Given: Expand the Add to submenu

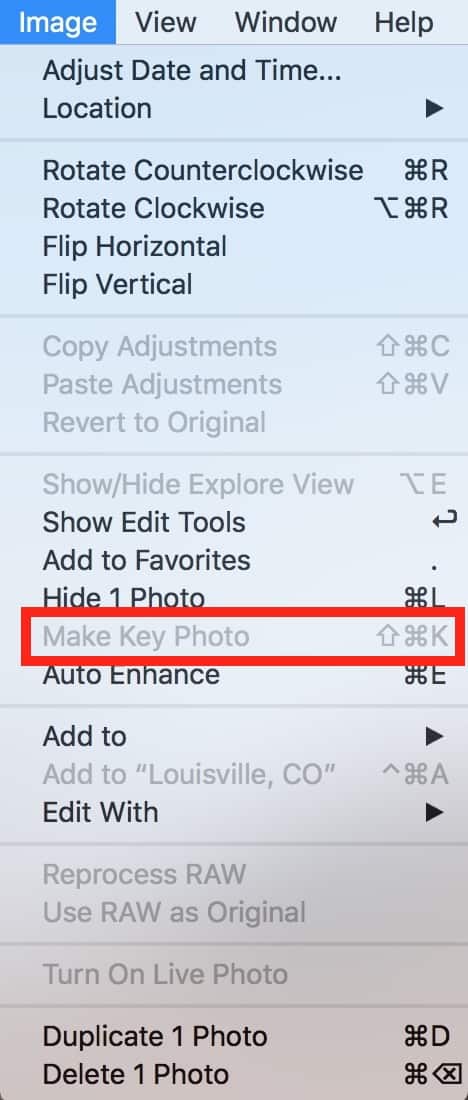Looking at the screenshot, I should 234,736.
